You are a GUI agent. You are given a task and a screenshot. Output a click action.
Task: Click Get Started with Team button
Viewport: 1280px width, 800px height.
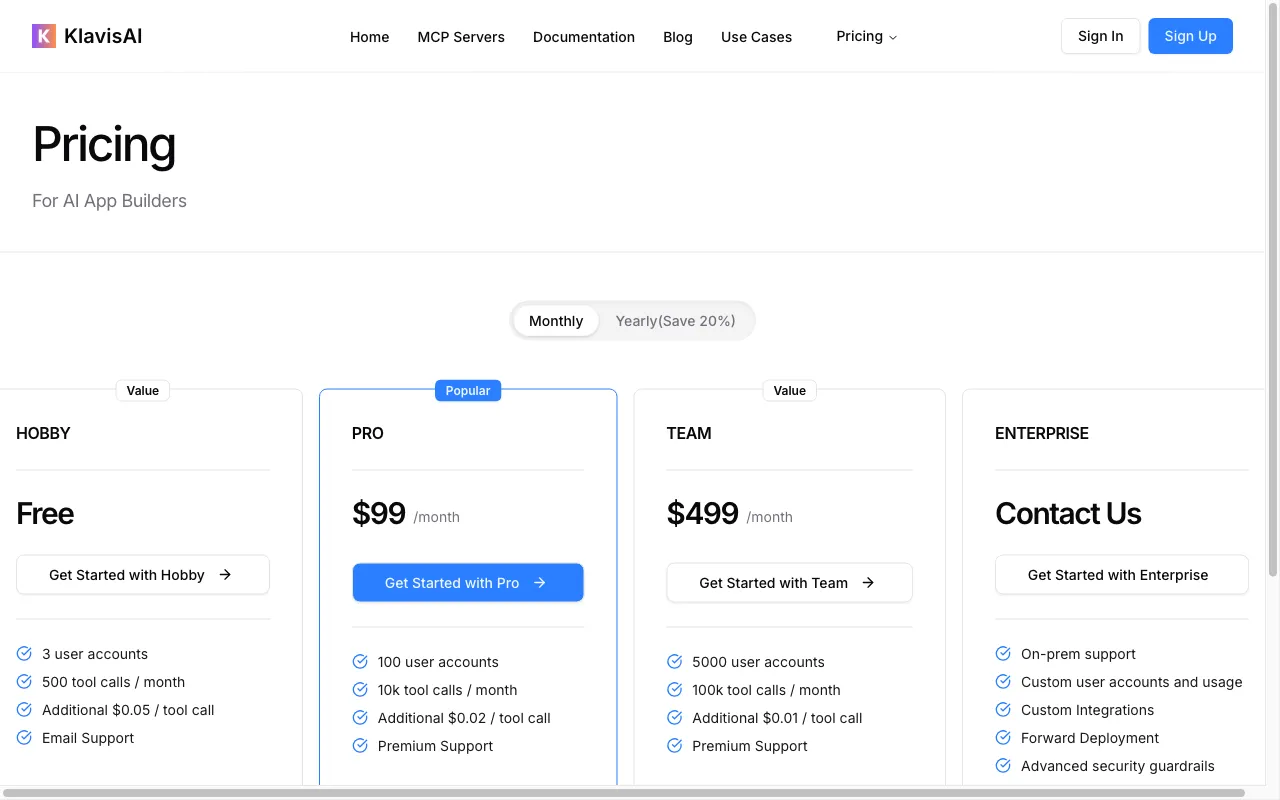790,583
